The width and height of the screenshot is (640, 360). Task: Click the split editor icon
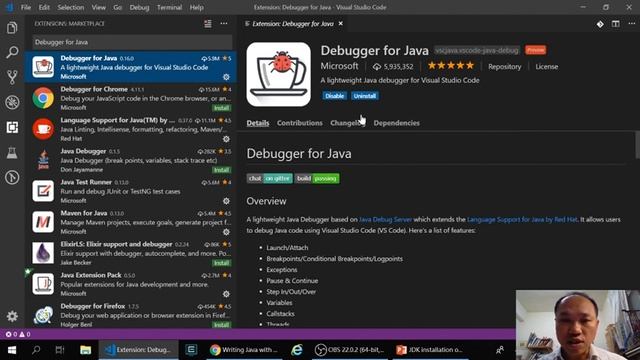[x=616, y=24]
